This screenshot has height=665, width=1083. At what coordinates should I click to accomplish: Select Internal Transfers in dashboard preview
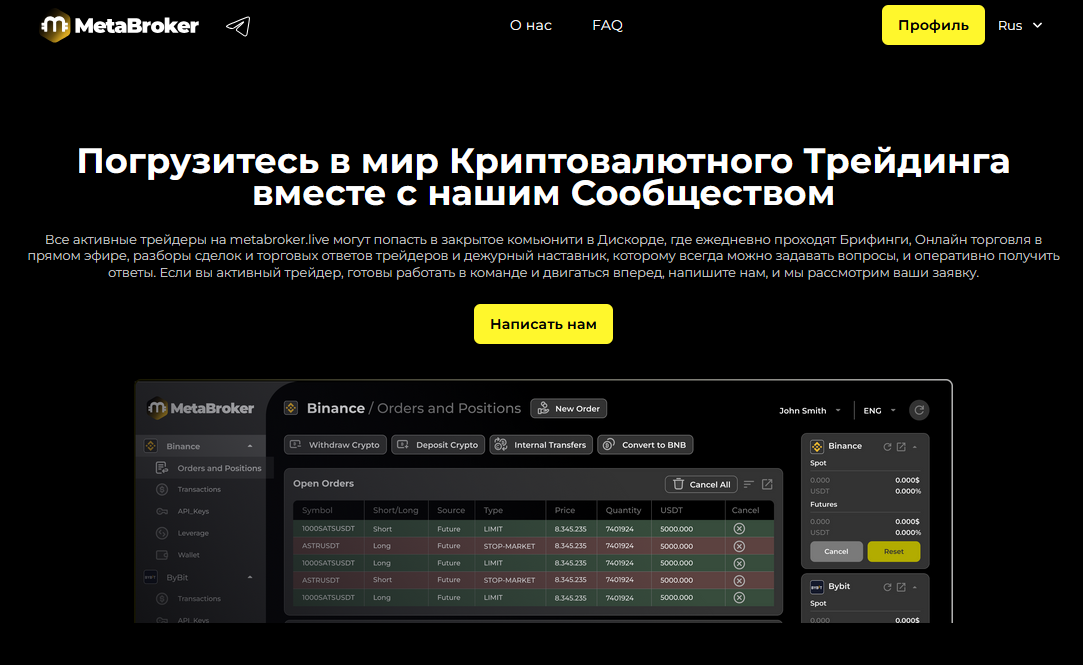pyautogui.click(x=541, y=445)
